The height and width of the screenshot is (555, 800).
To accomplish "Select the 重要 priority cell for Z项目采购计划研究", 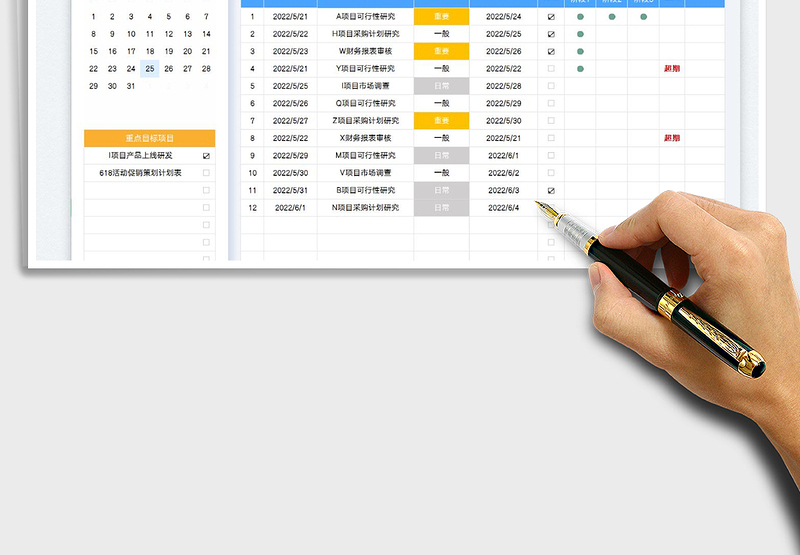I will click(x=441, y=121).
